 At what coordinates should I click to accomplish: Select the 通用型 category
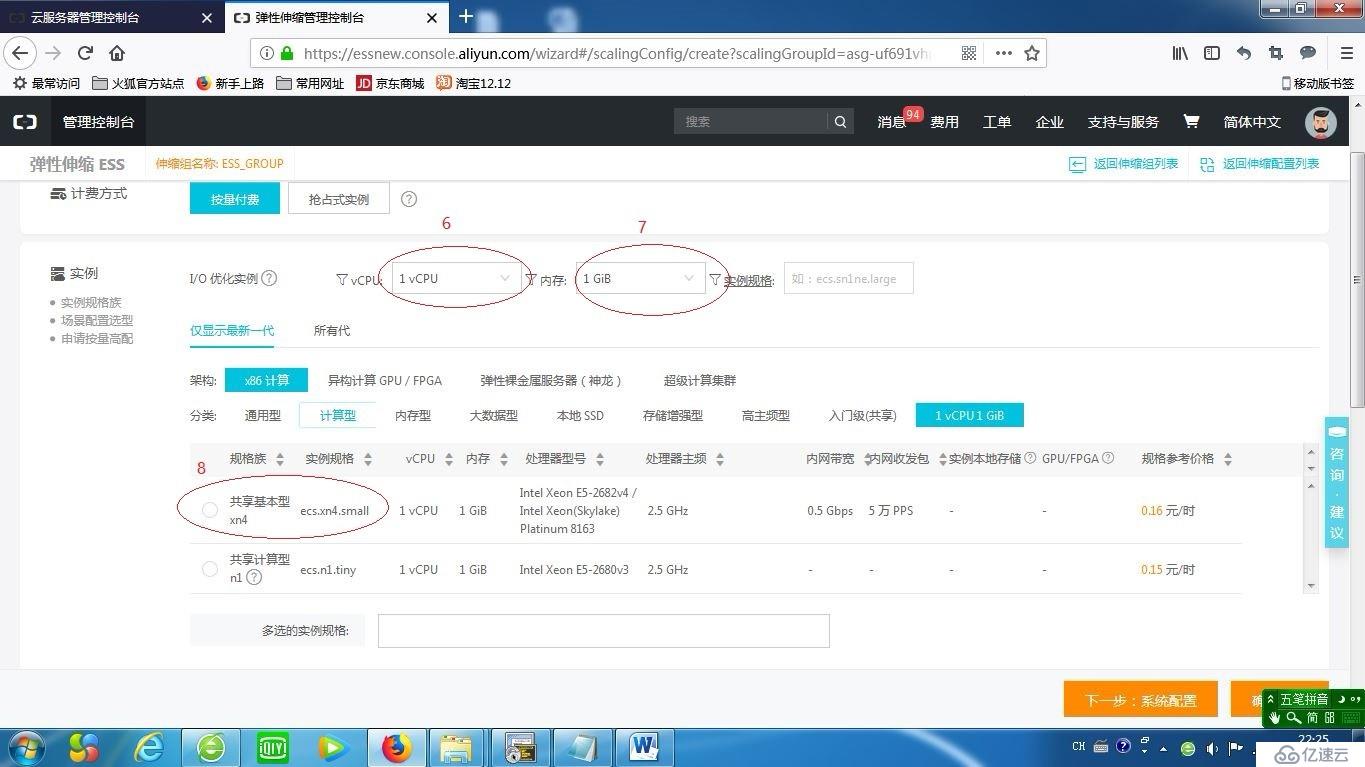[263, 415]
